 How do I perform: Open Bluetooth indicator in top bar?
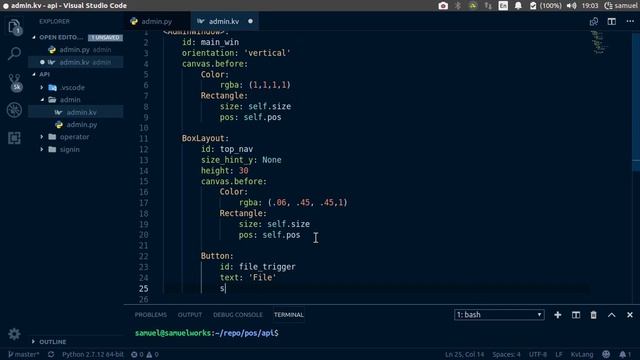(458, 6)
